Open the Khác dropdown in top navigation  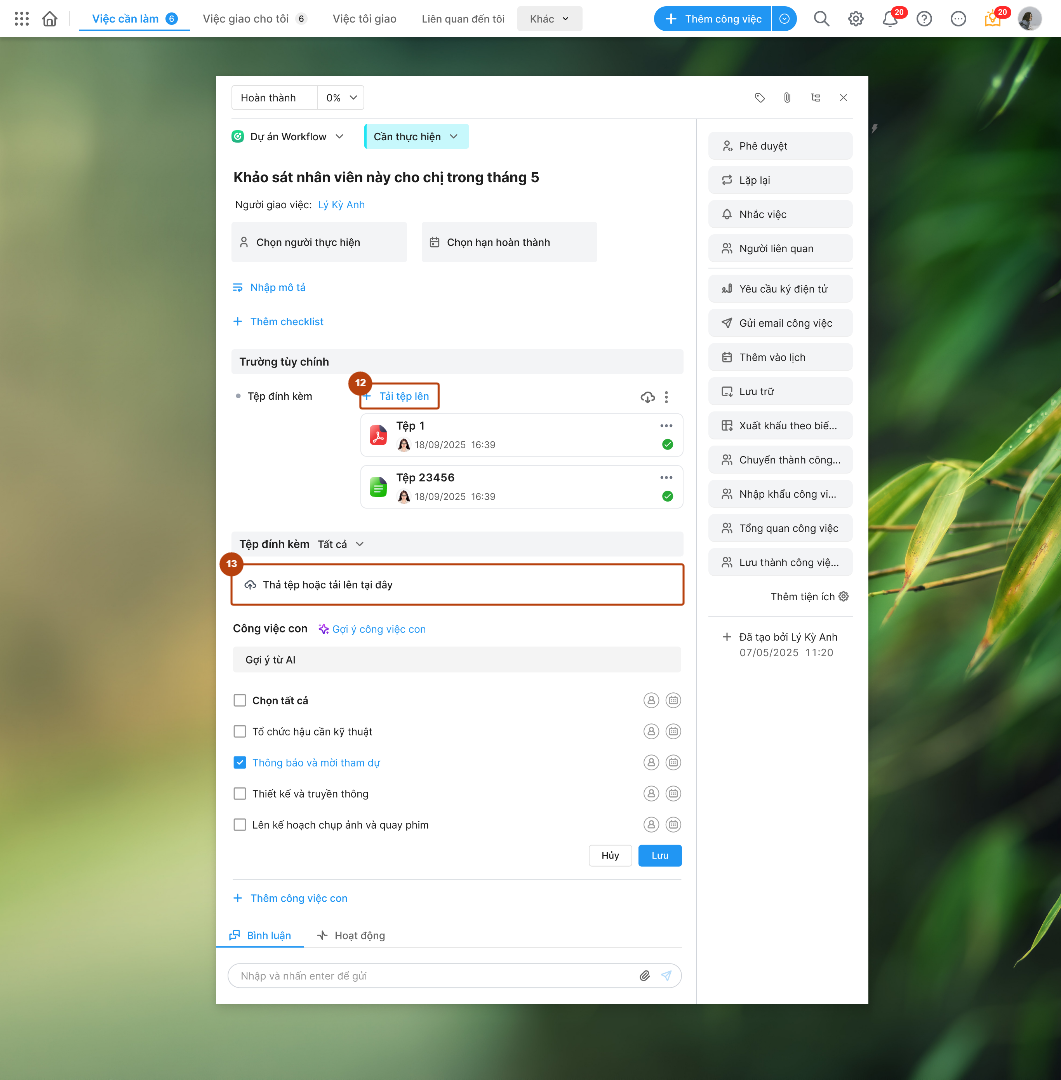550,19
